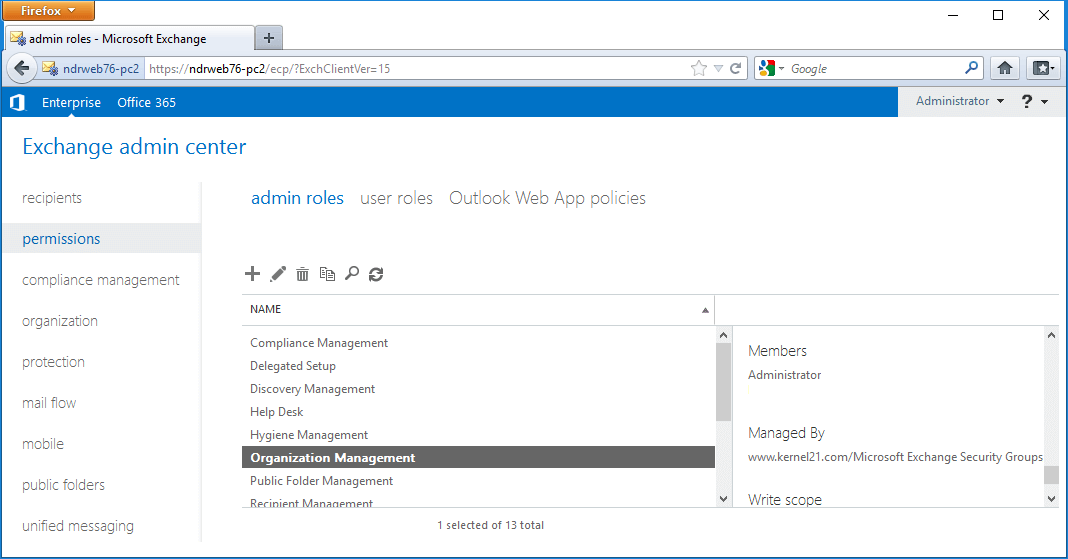Bookmark this page with the star icon

coord(699,68)
